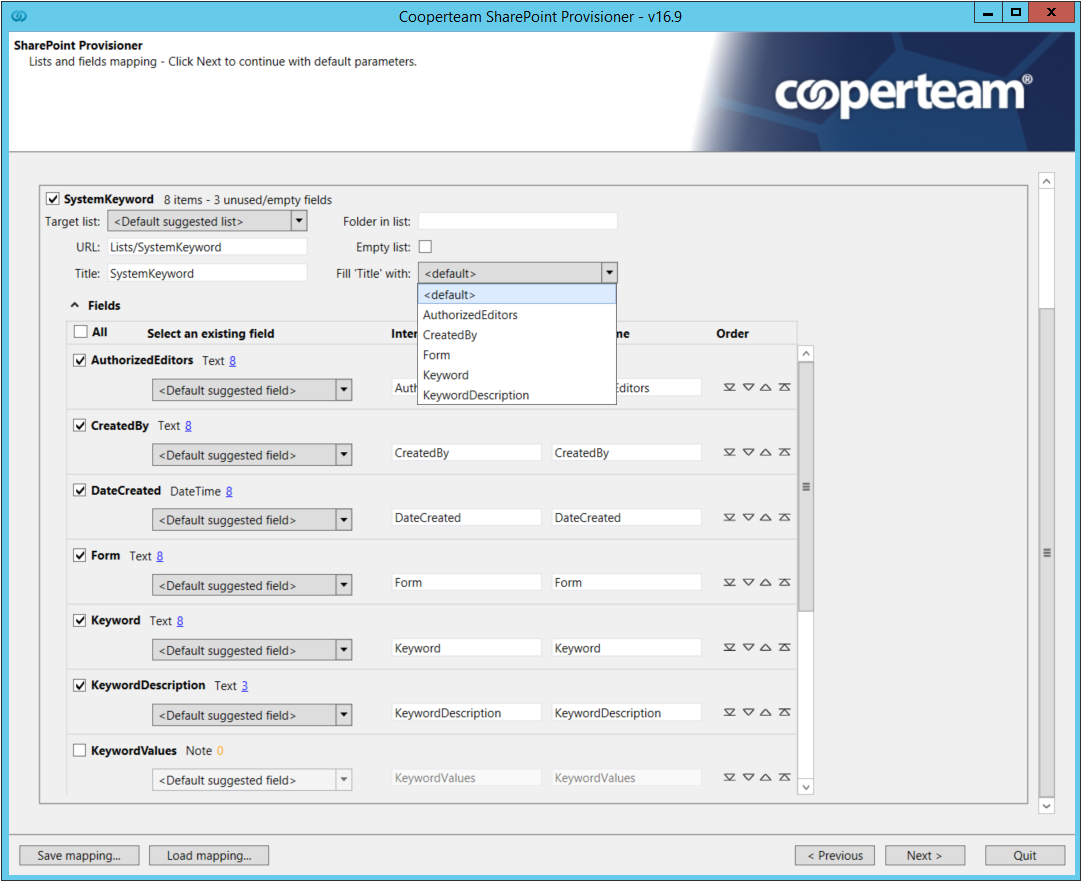Image resolution: width=1082 pixels, height=882 pixels.
Task: Move the Keyword field to the bottom
Action: click(729, 647)
